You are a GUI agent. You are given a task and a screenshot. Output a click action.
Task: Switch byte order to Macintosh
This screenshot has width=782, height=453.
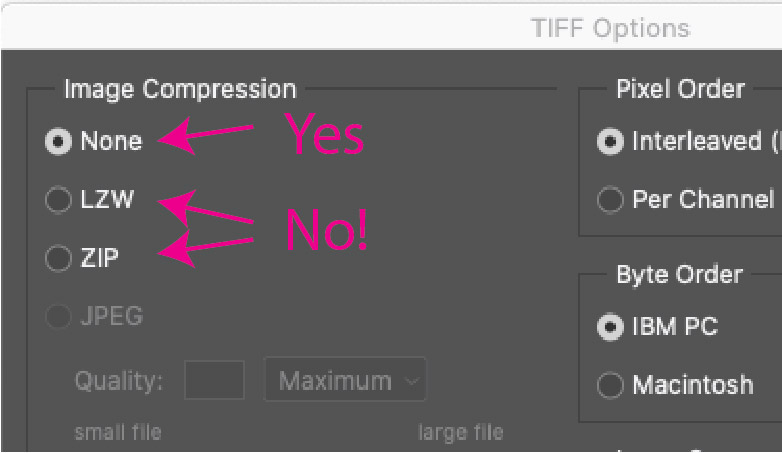pyautogui.click(x=610, y=384)
